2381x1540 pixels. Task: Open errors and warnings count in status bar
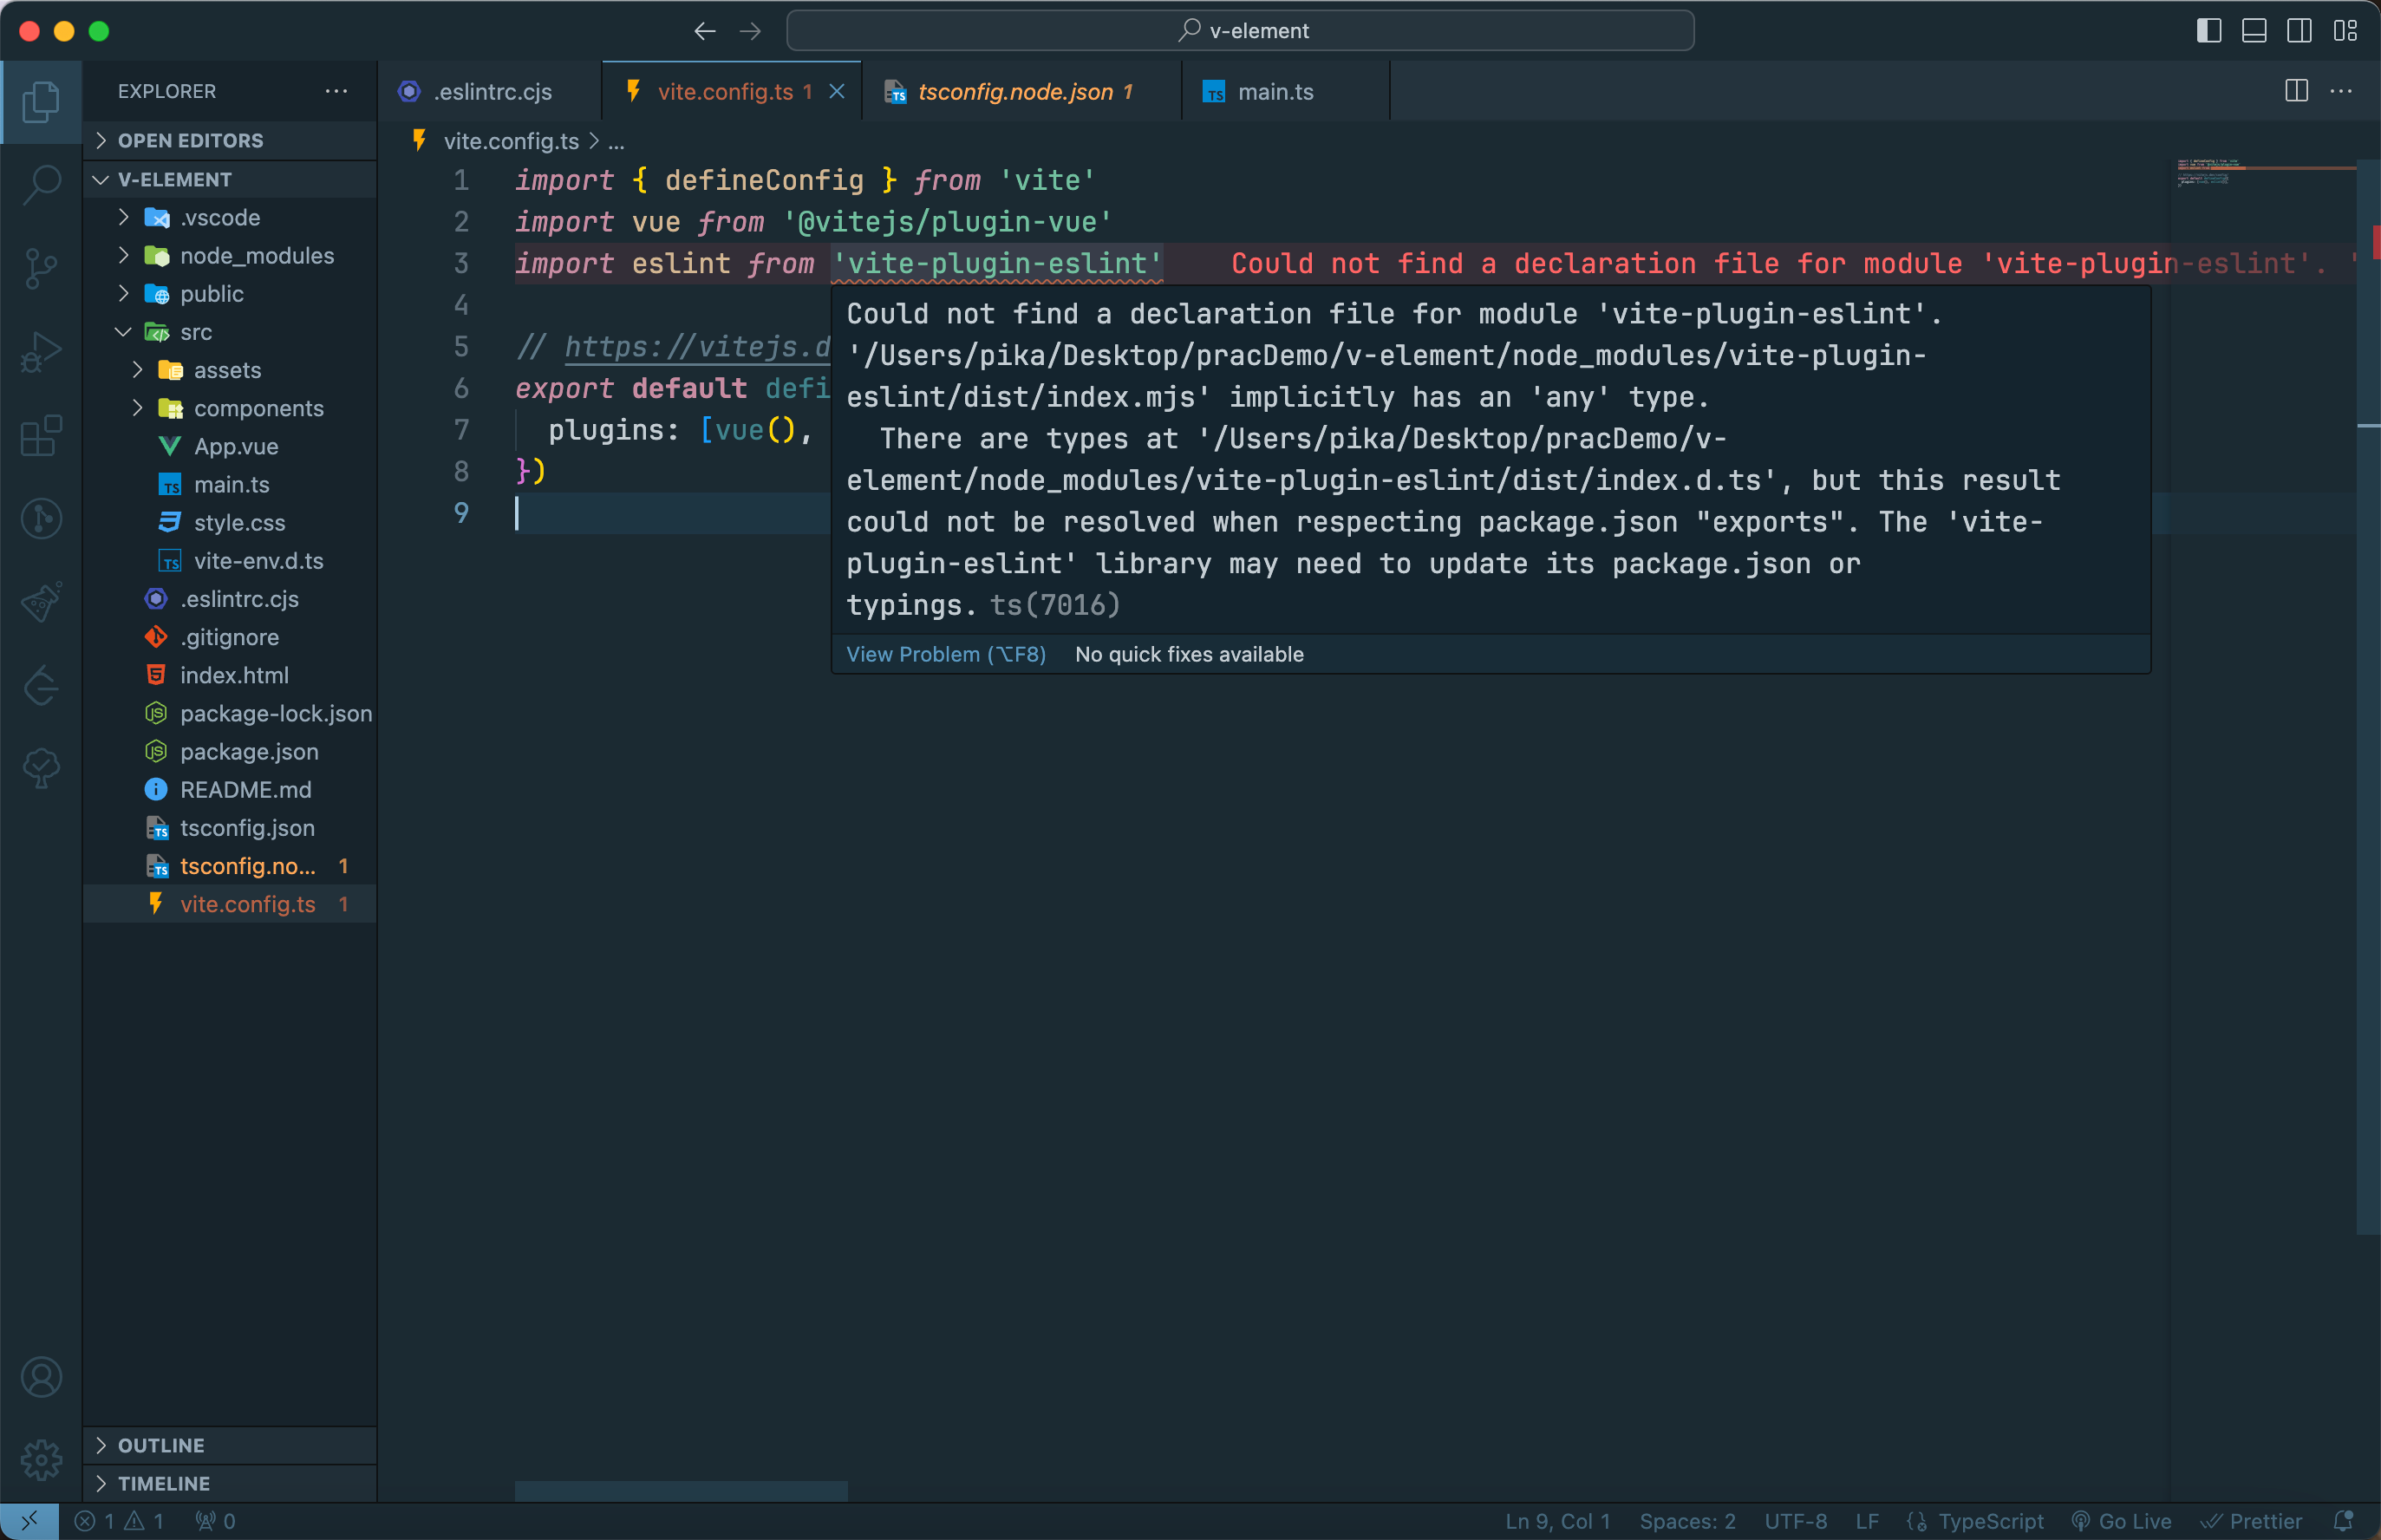119,1521
